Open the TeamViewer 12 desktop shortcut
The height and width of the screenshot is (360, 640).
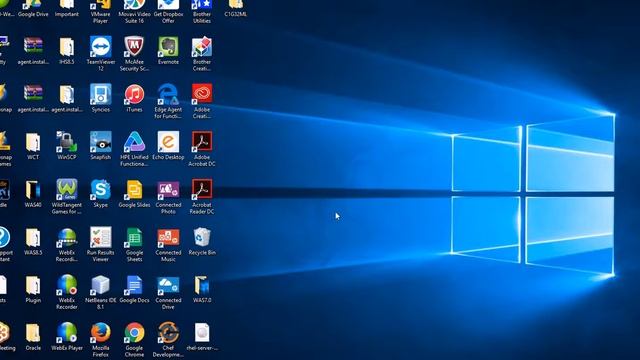click(100, 47)
